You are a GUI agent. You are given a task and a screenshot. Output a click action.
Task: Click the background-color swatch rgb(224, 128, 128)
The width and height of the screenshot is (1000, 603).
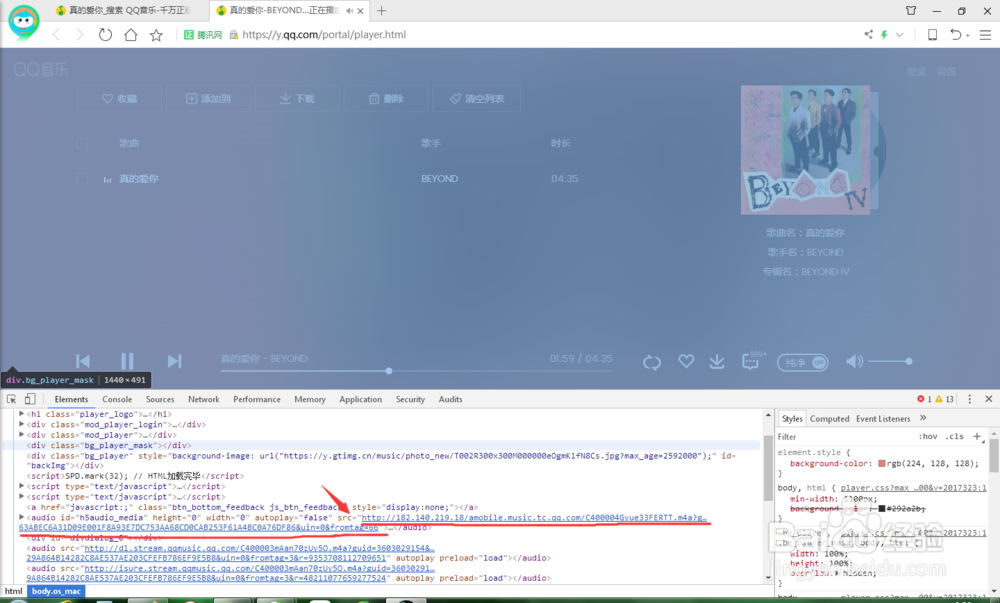881,463
